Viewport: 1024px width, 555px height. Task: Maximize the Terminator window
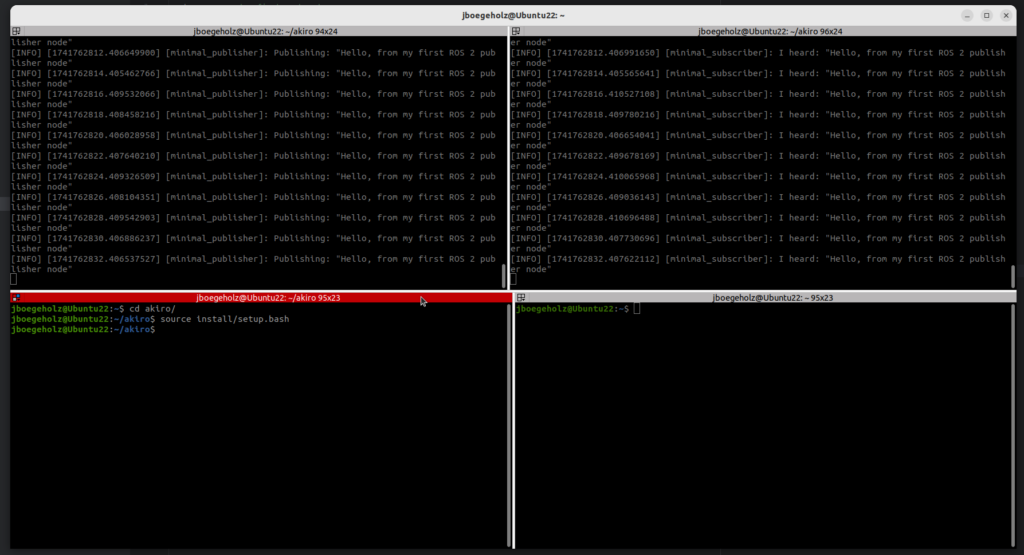point(986,15)
